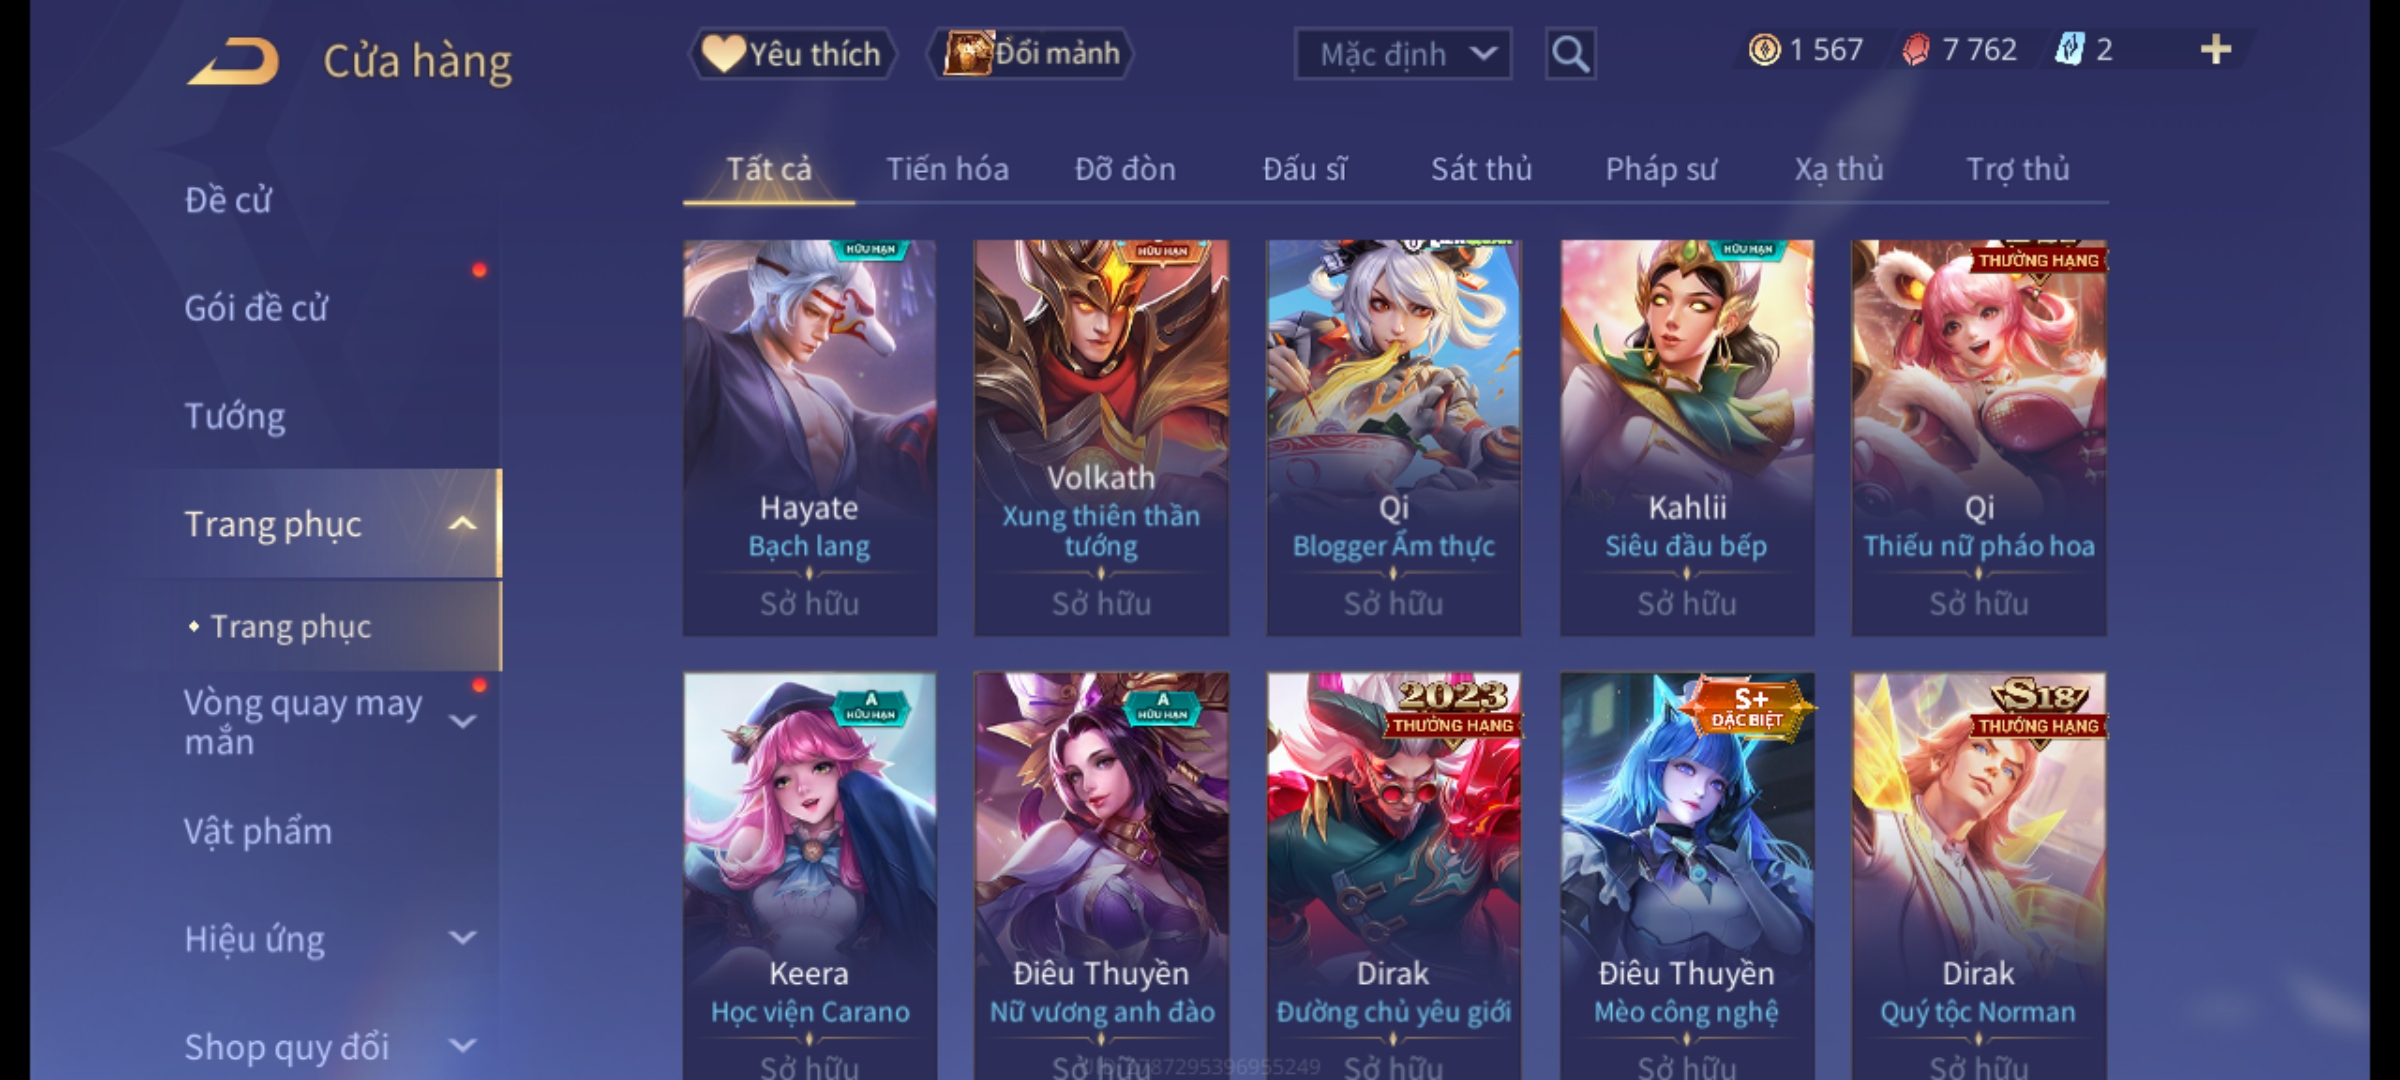Select the Tiến hóa tab

click(947, 169)
